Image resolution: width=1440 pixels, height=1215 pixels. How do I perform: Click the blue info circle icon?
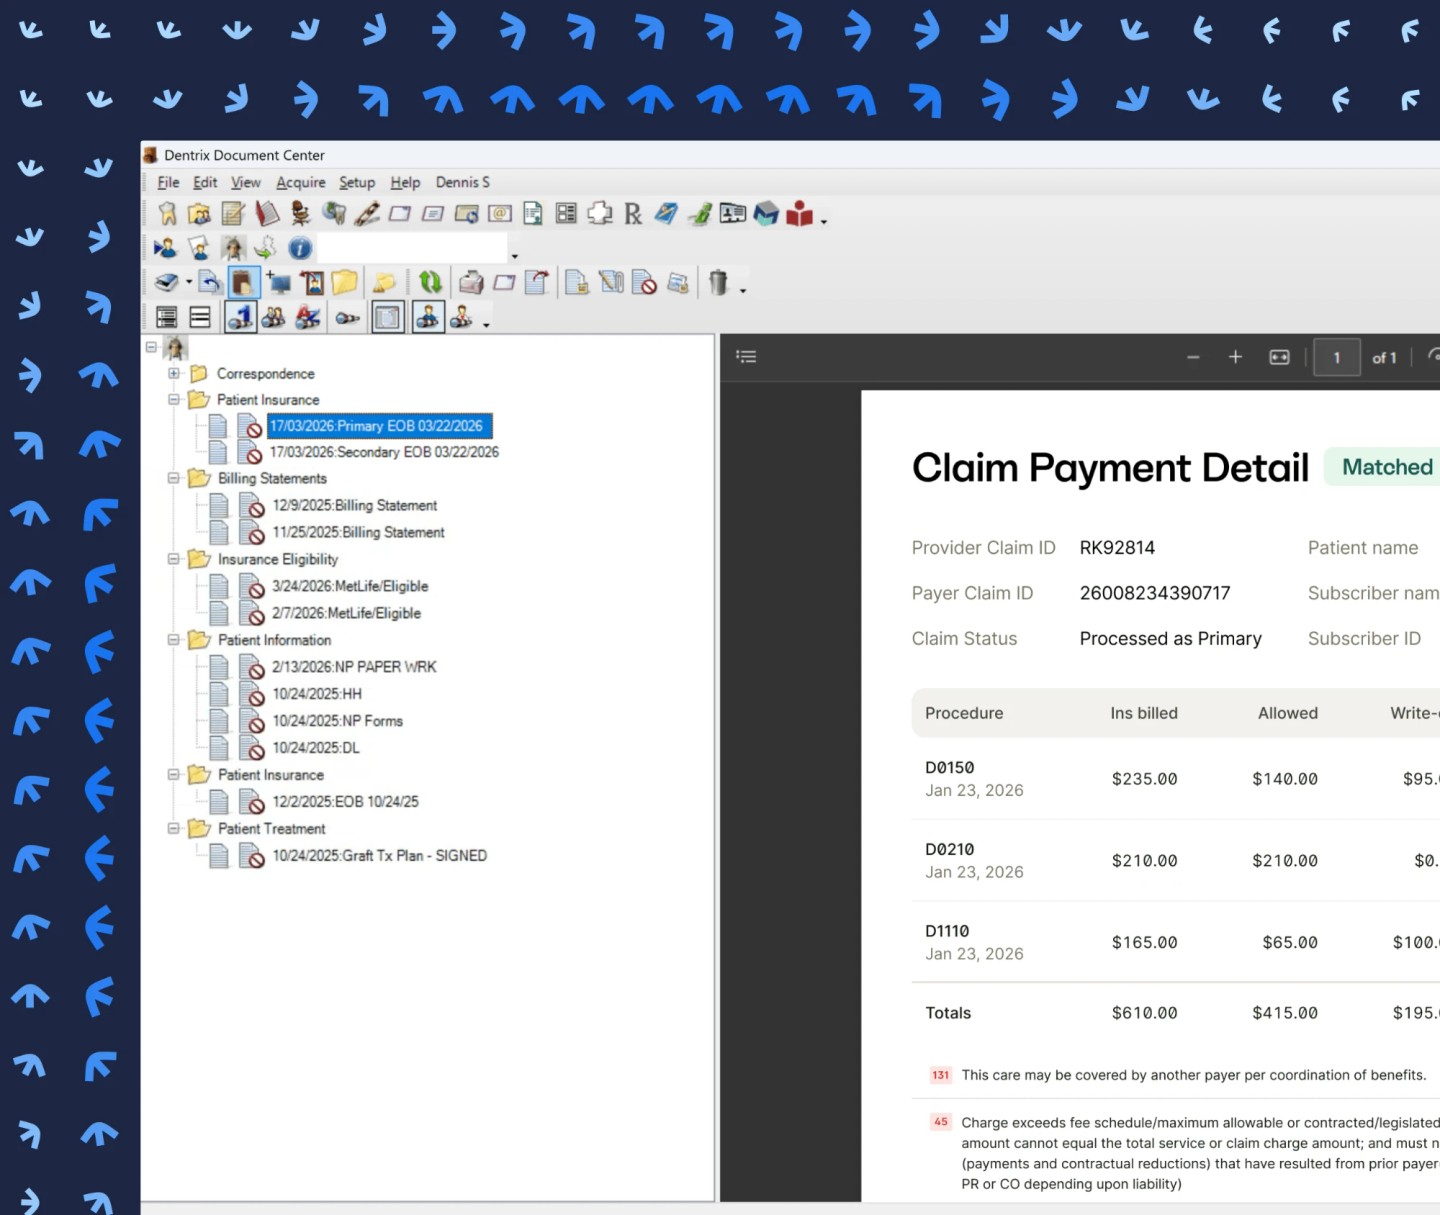pyautogui.click(x=300, y=248)
